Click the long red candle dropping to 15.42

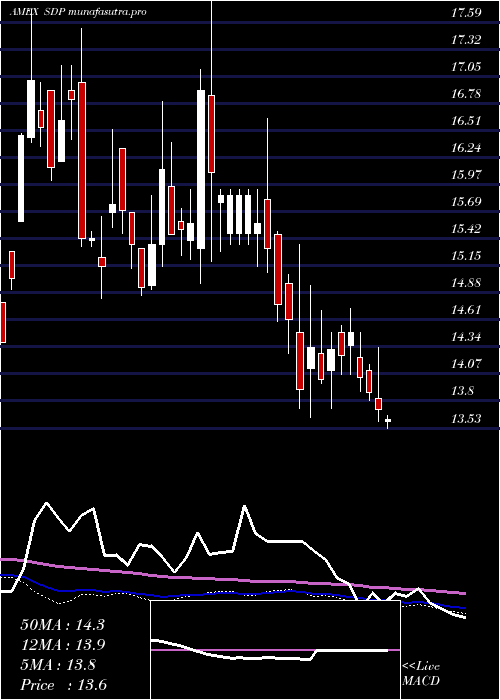coord(82,160)
